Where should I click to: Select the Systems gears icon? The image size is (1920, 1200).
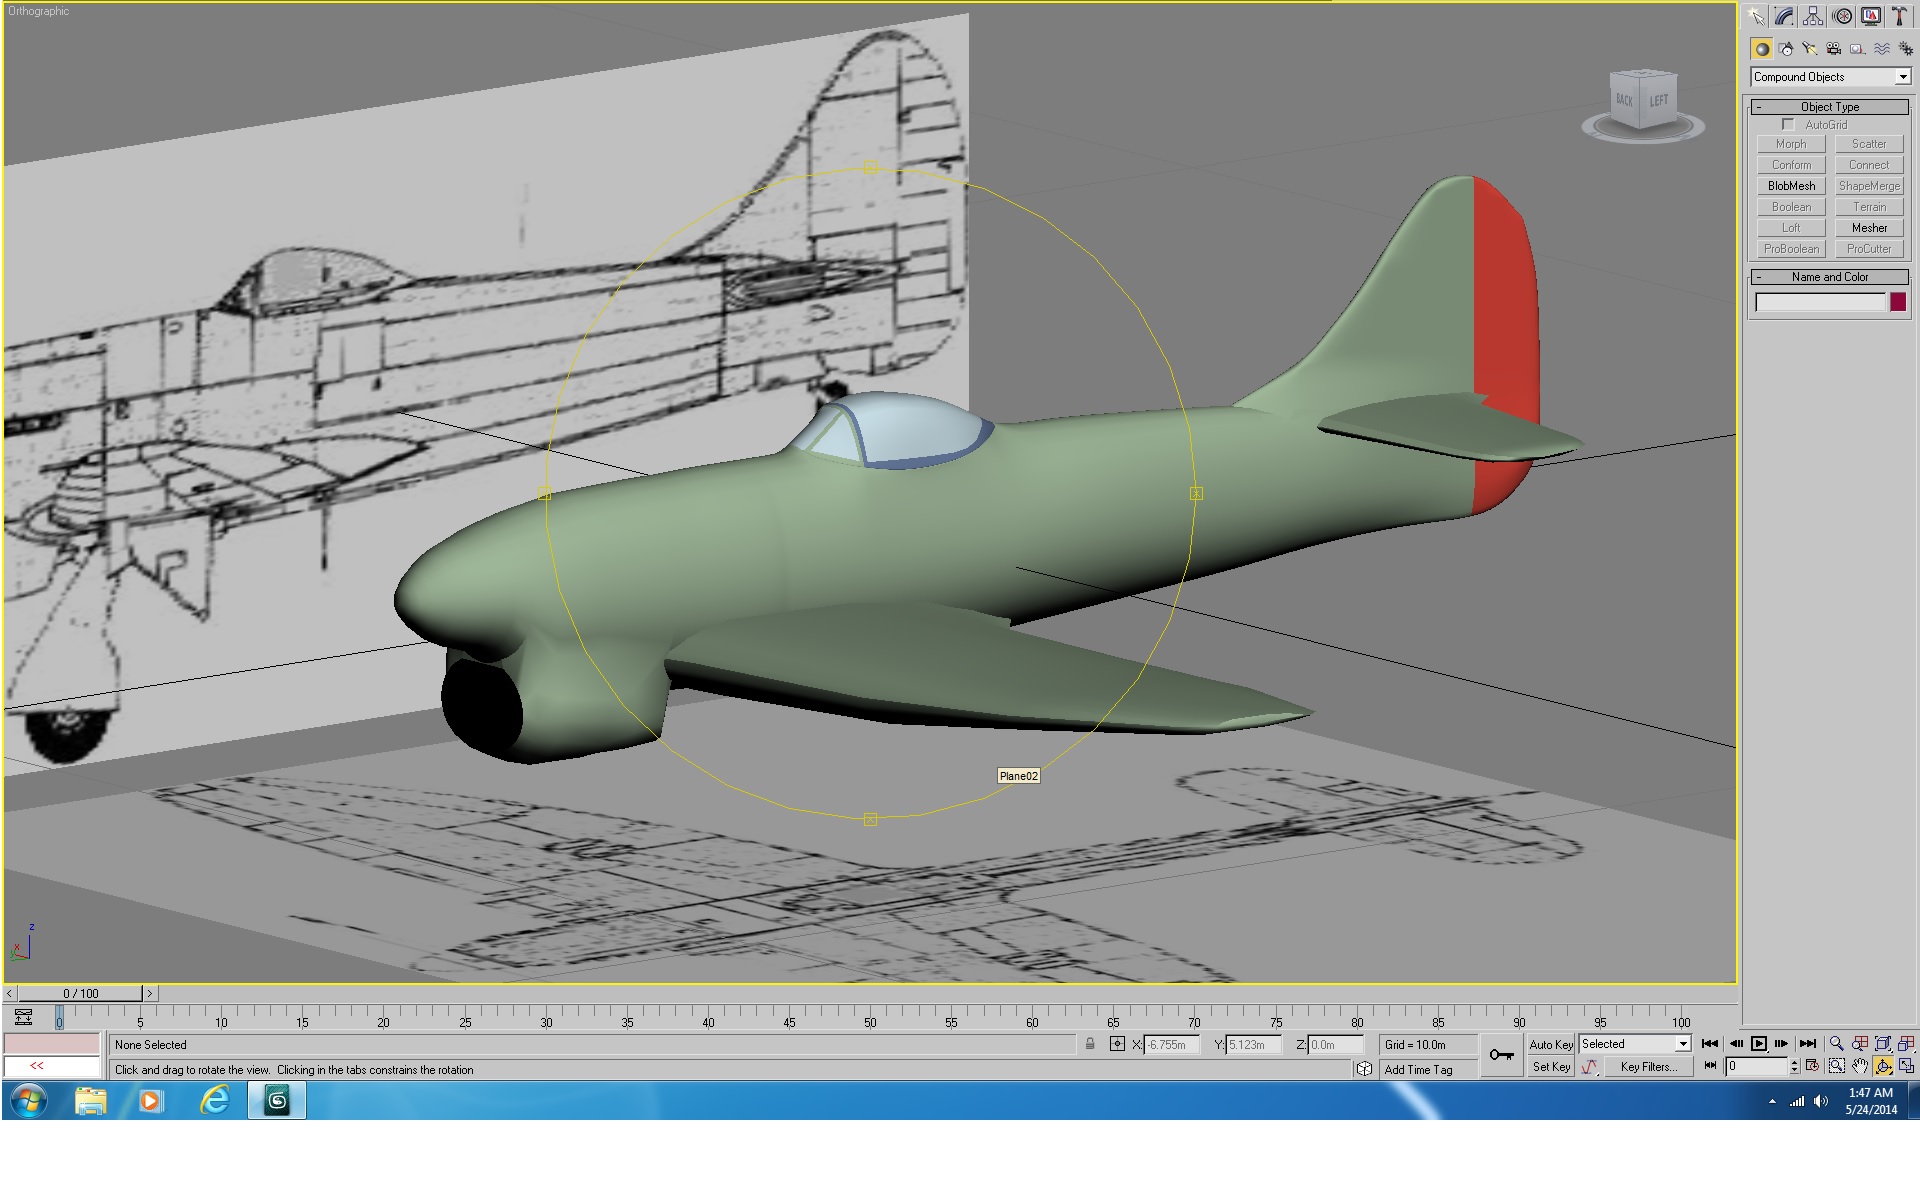(1905, 49)
